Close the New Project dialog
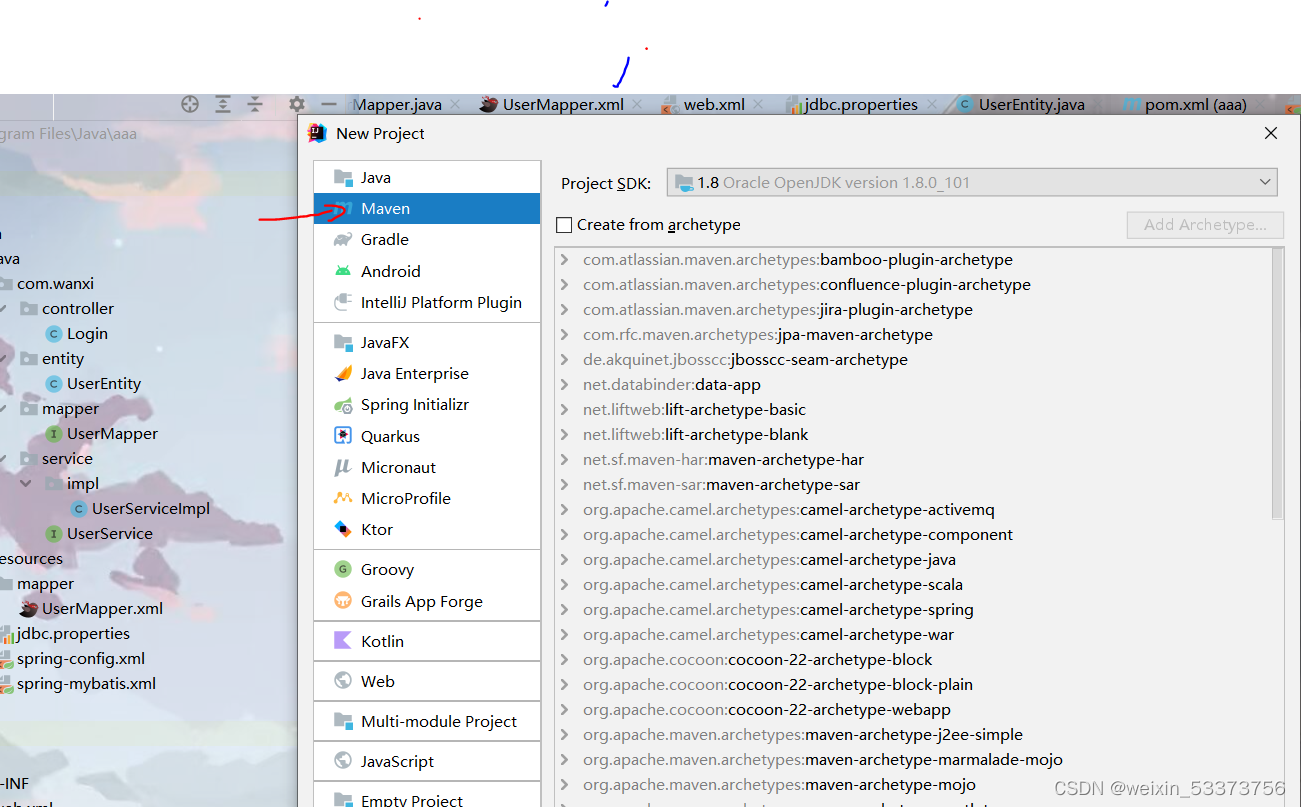Viewport: 1301px width, 807px height. (1270, 133)
